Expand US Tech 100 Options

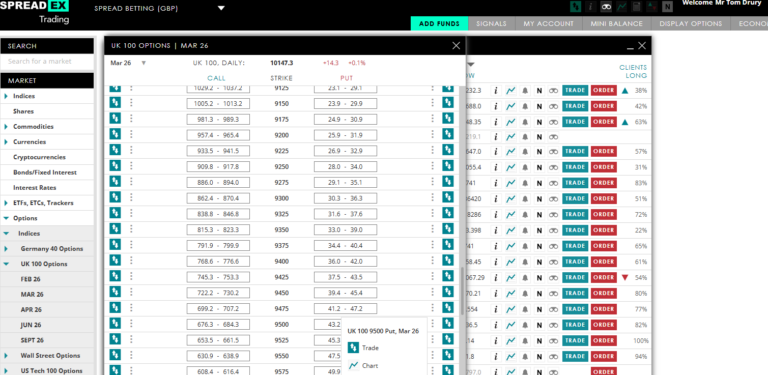click(x=6, y=371)
